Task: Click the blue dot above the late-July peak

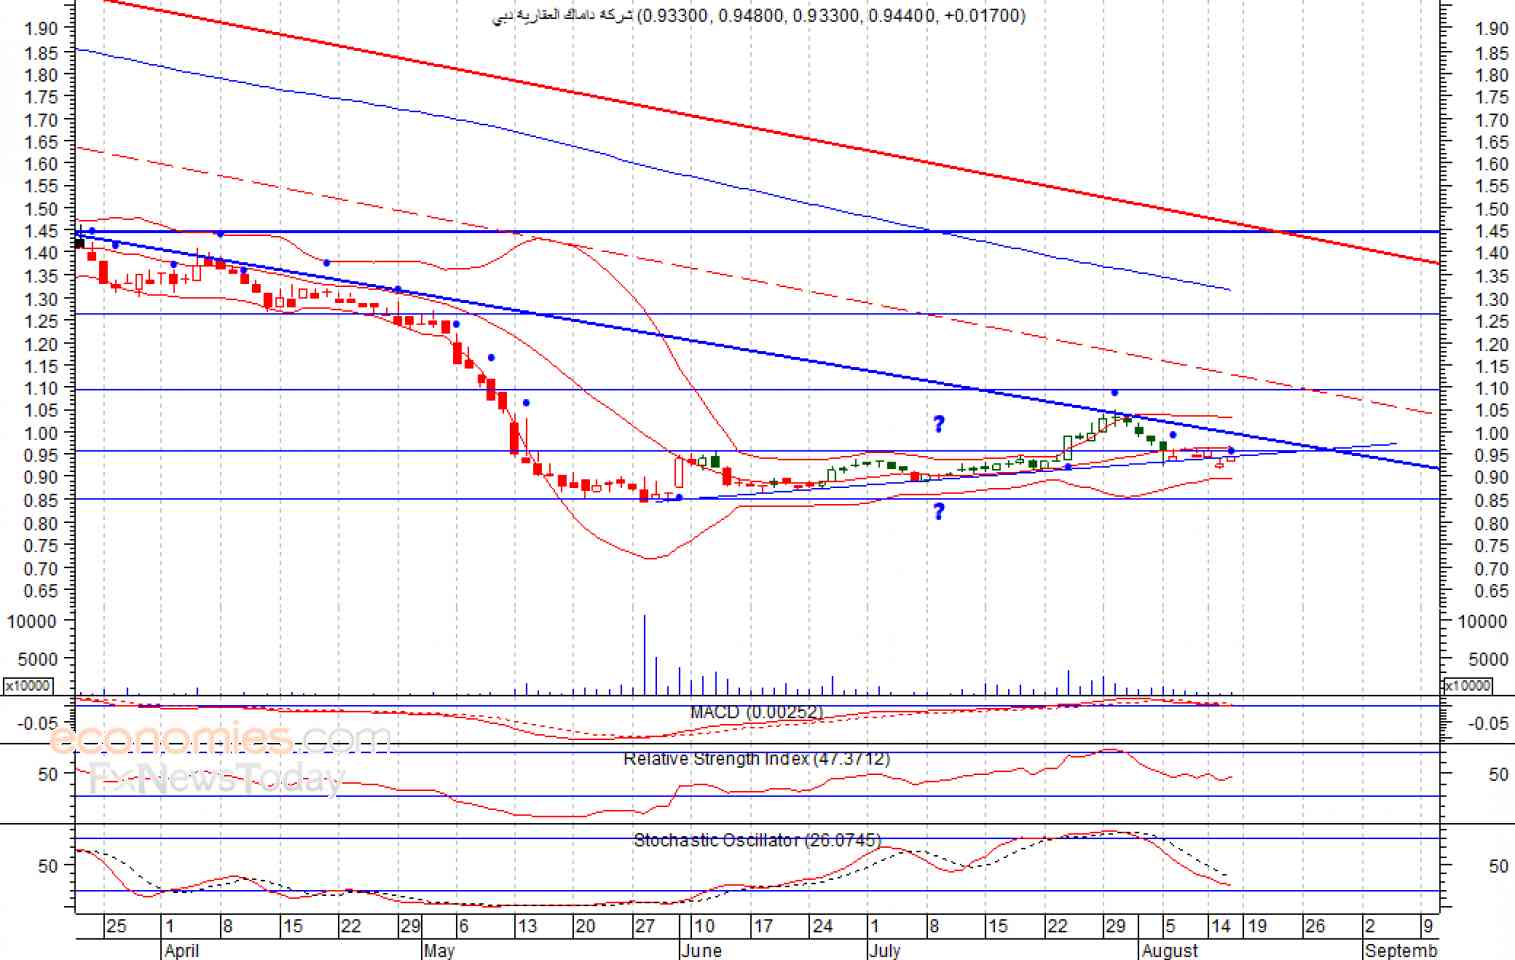Action: [1114, 392]
